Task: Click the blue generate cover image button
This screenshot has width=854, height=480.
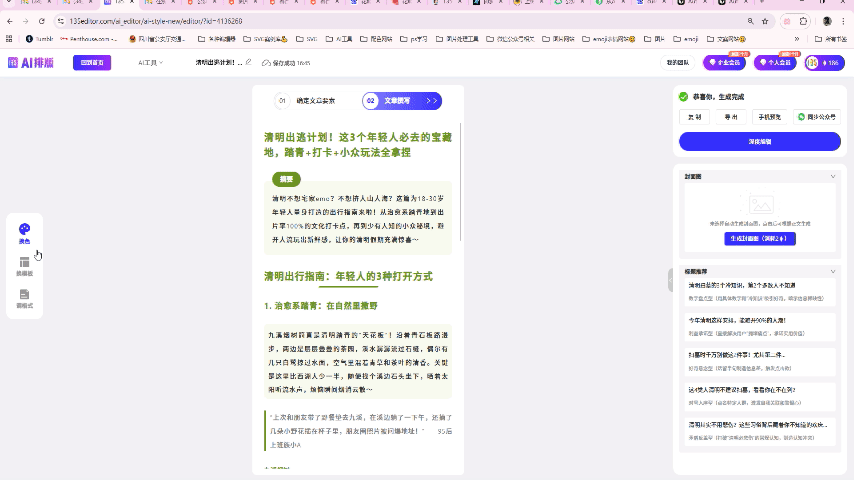Action: pyautogui.click(x=760, y=239)
